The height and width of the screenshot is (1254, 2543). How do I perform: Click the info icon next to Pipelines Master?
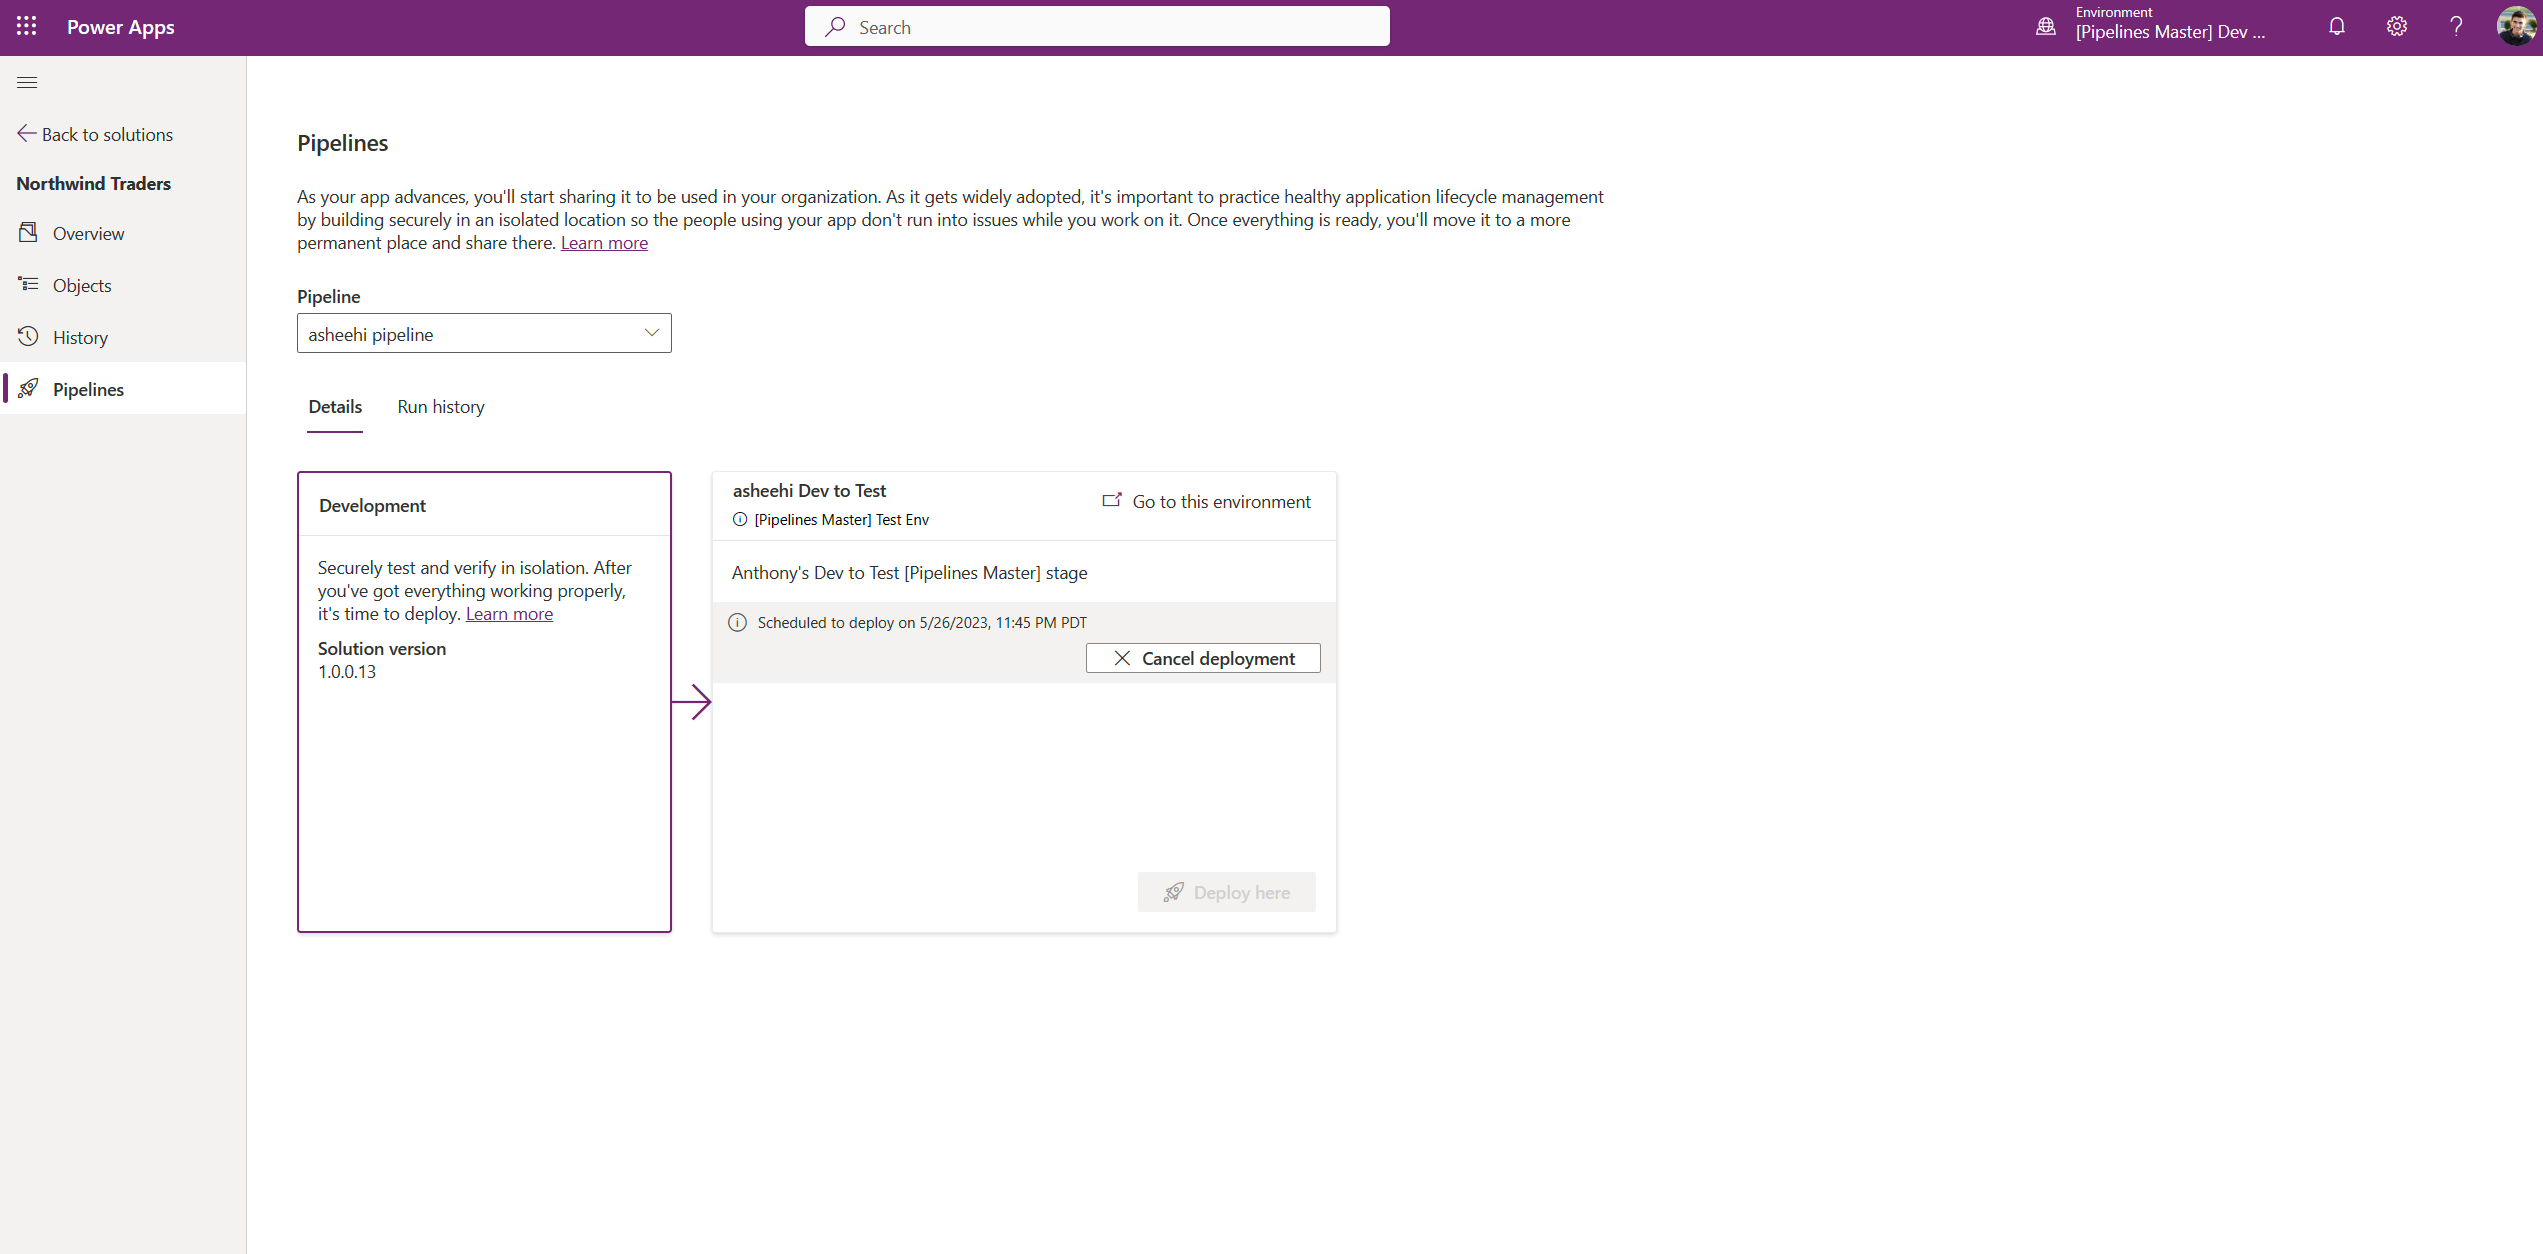point(740,519)
